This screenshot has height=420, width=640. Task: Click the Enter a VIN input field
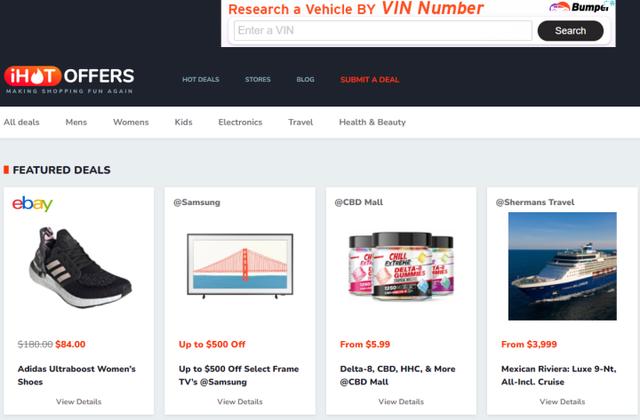[383, 31]
